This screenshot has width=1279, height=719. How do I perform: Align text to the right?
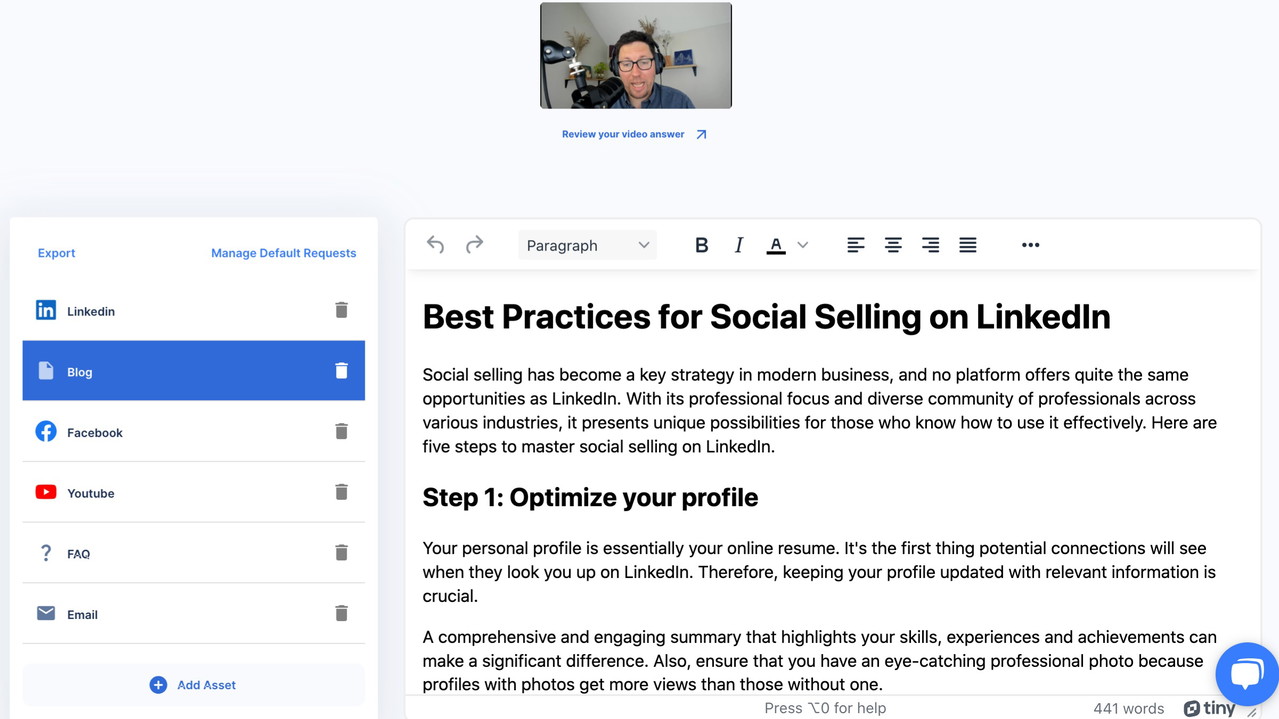pyautogui.click(x=930, y=245)
